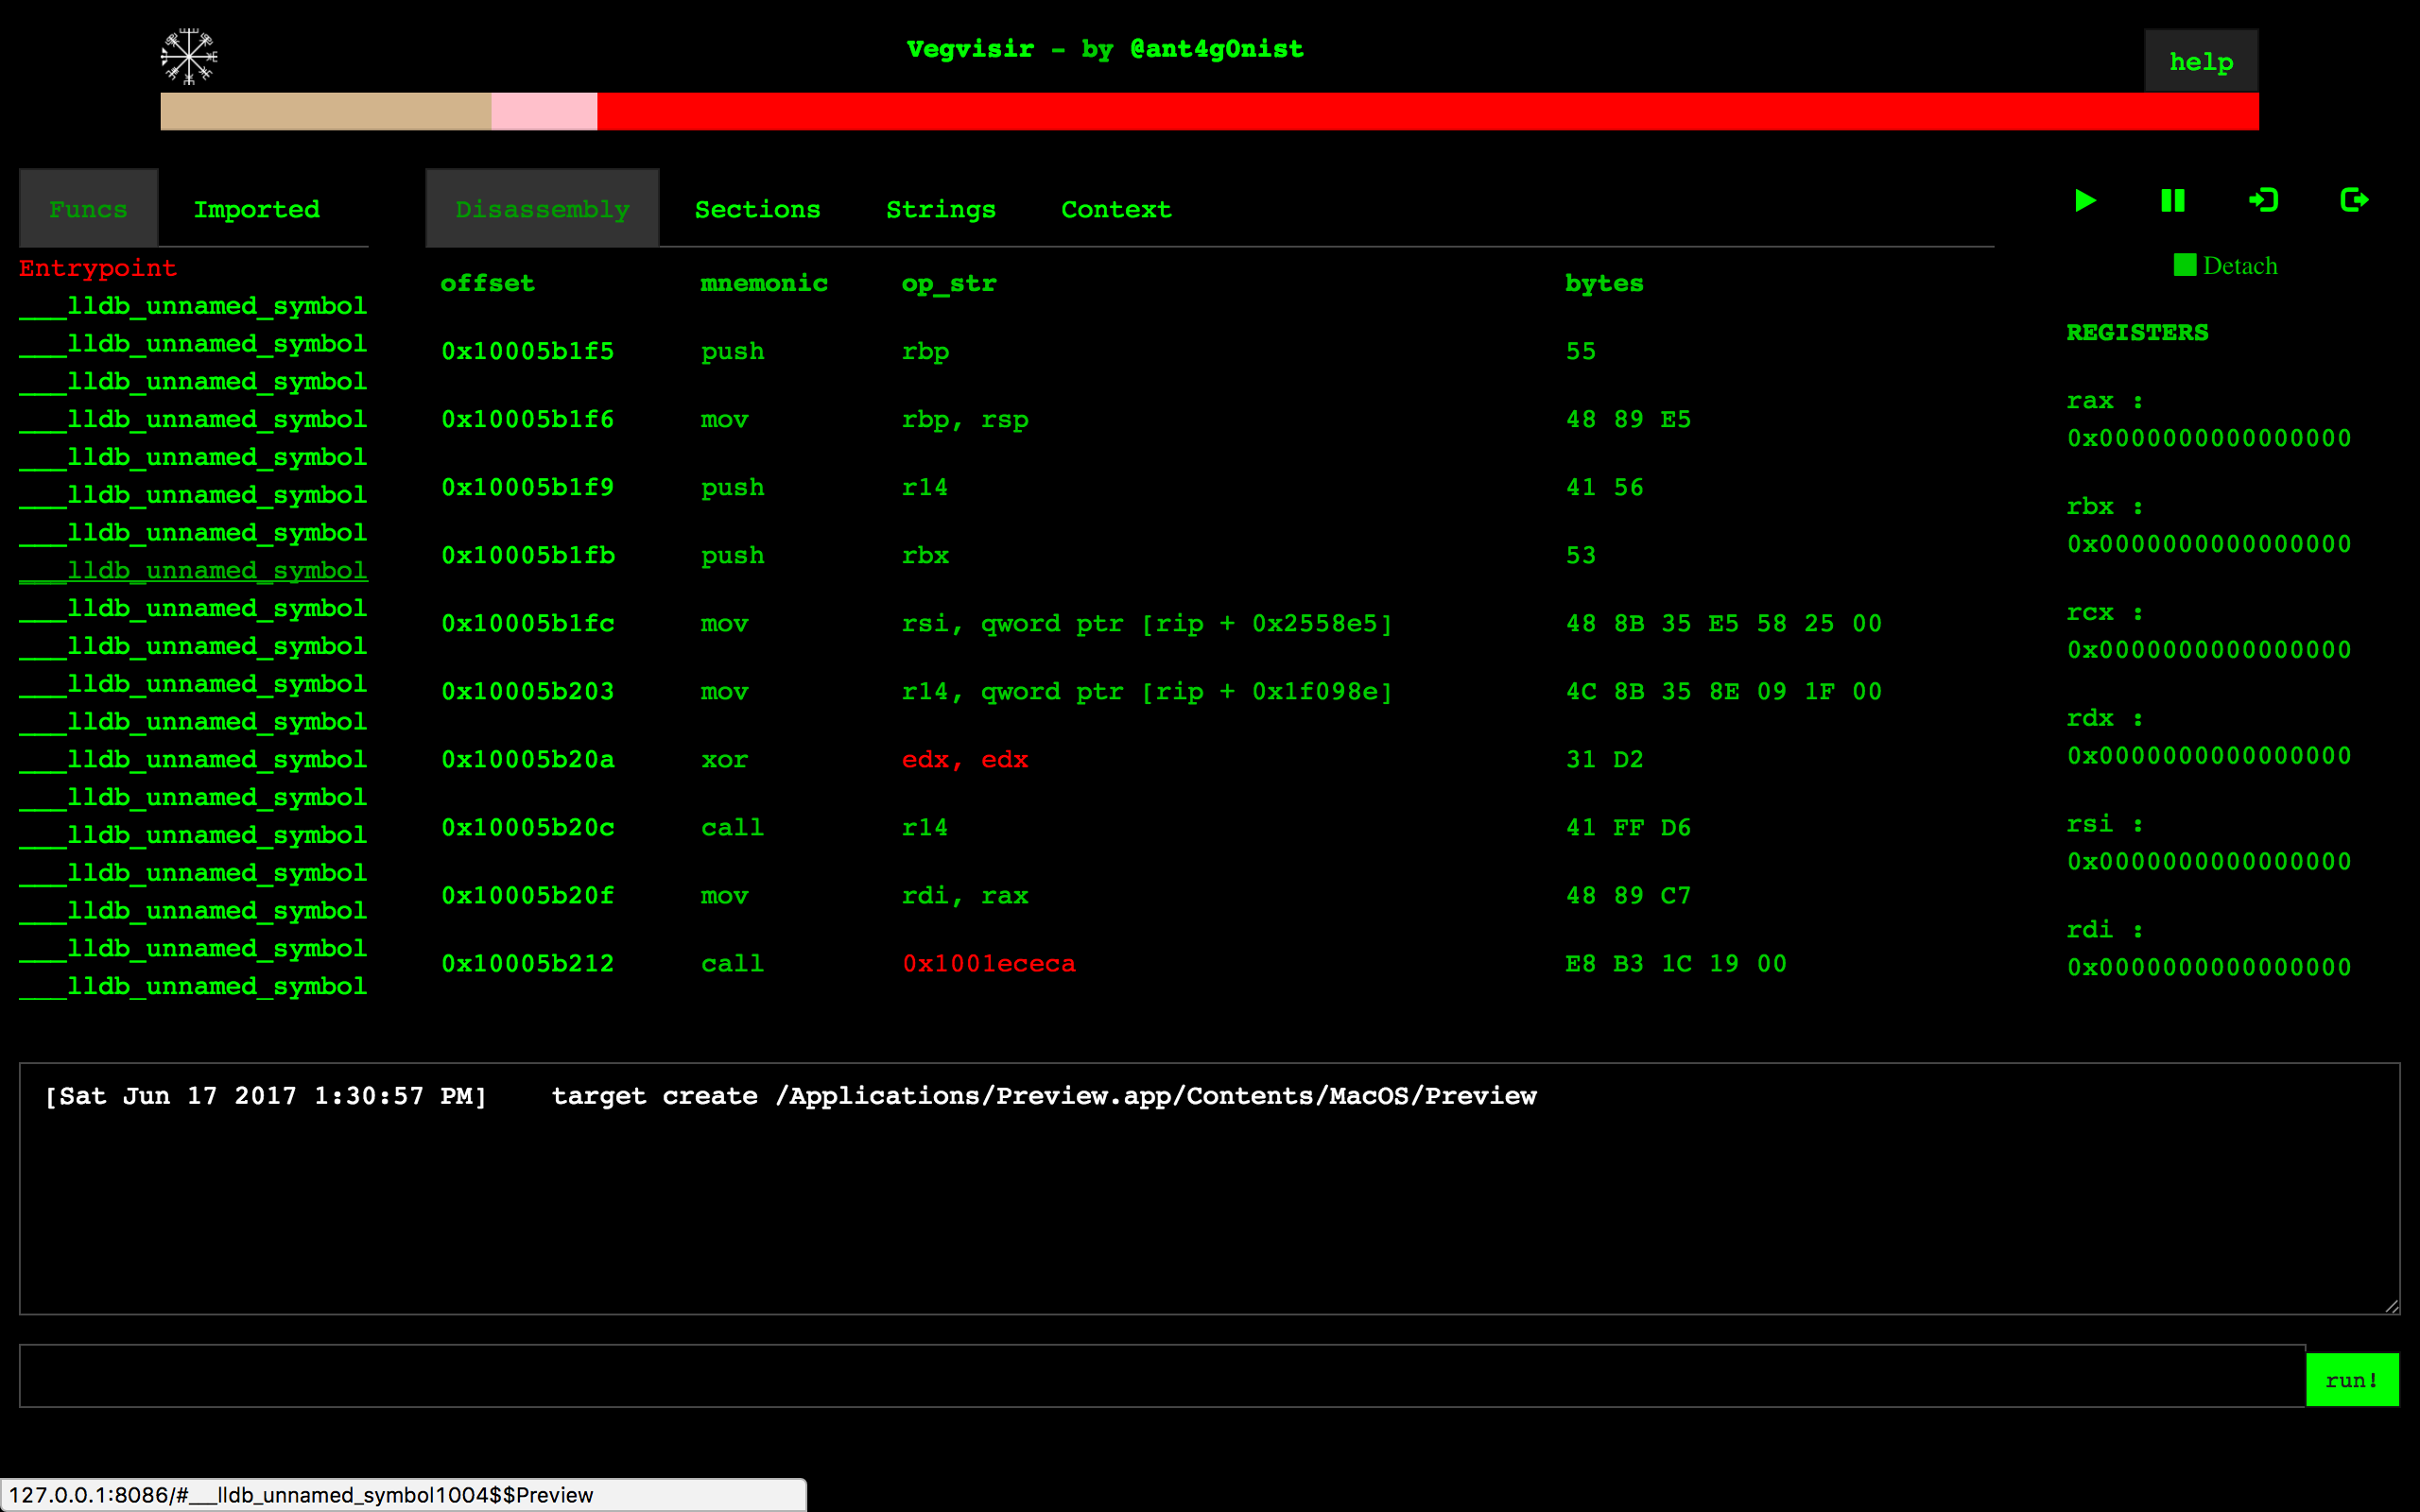Click the console resize handle corner
2420x1512 pixels.
[2391, 1306]
